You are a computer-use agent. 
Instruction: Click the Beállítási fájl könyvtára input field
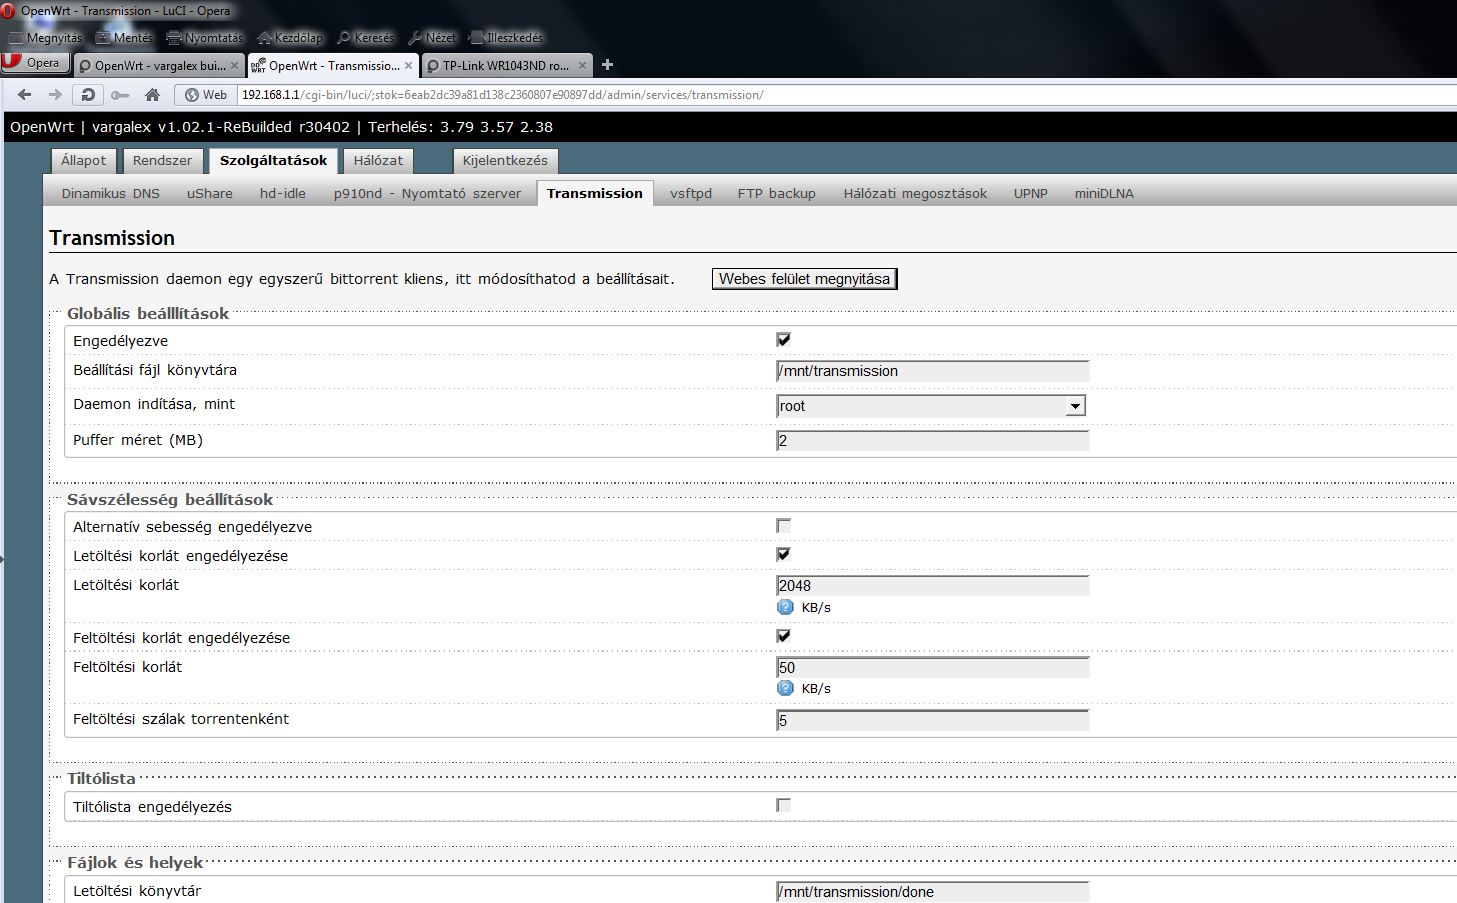932,371
